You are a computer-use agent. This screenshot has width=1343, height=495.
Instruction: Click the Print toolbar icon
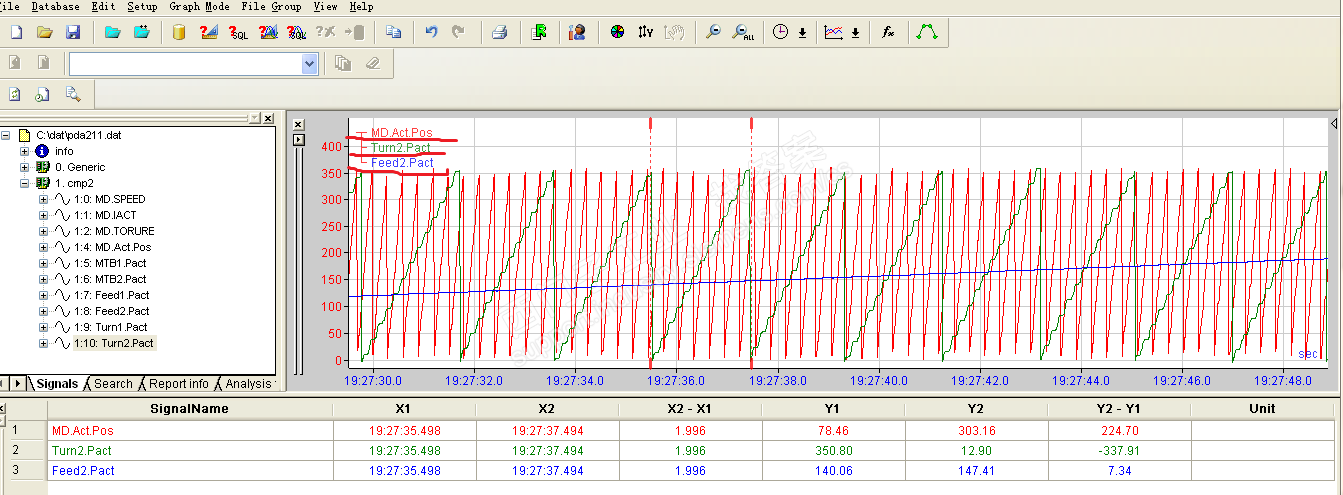(499, 32)
